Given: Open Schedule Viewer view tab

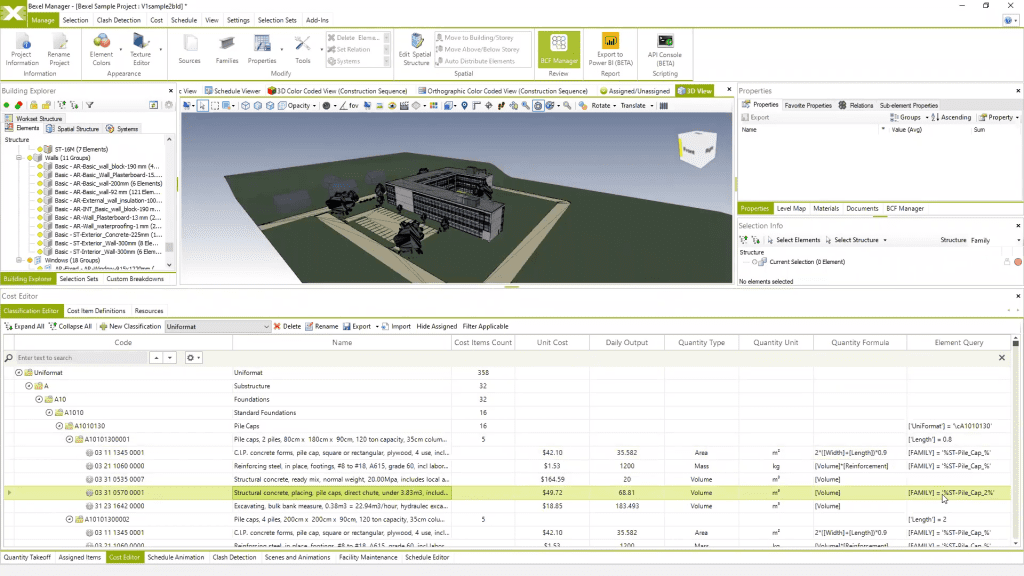Looking at the screenshot, I should pyautogui.click(x=232, y=91).
